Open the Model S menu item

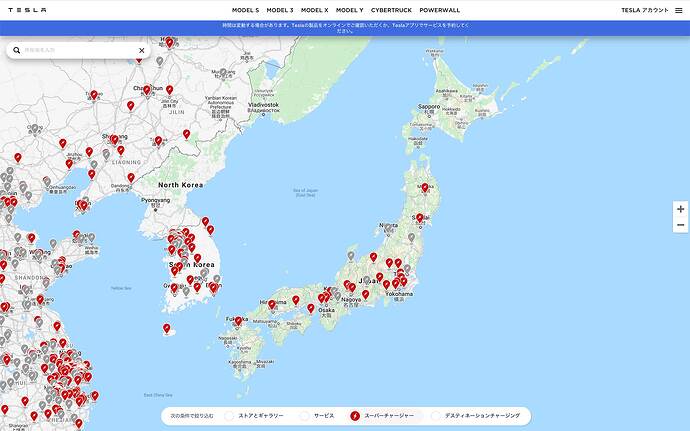pos(245,10)
